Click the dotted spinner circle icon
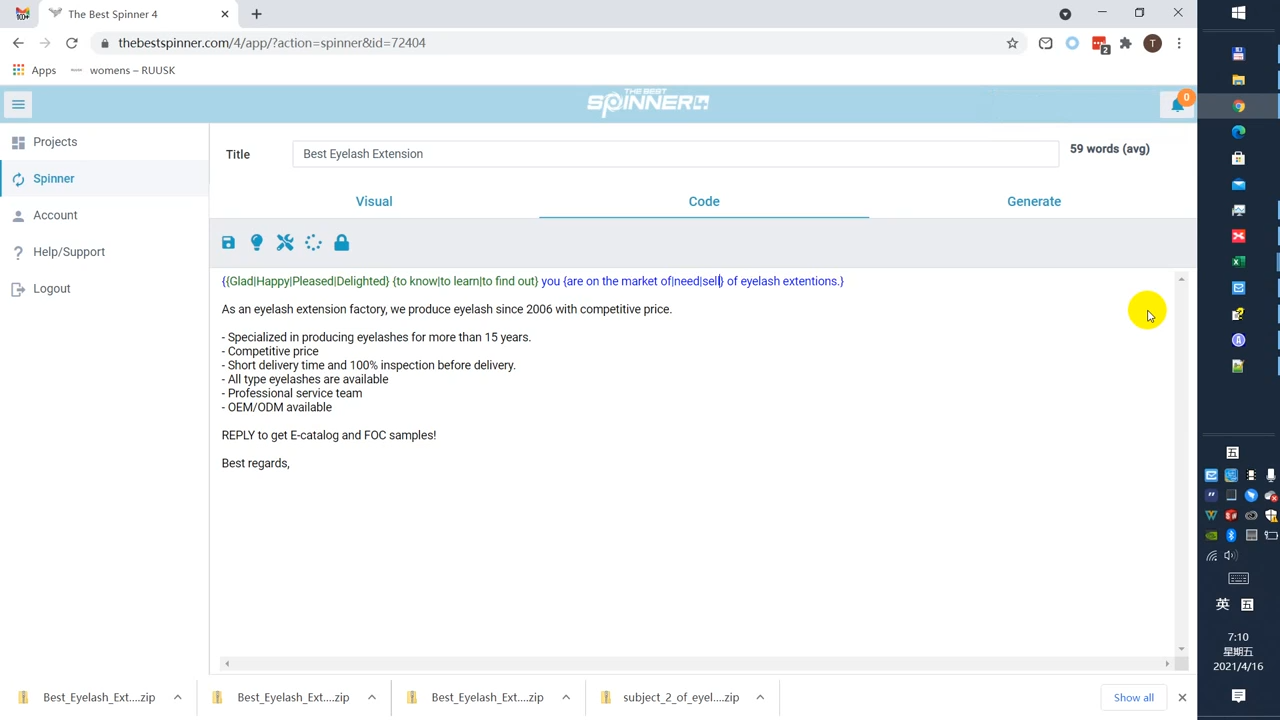 (x=313, y=243)
